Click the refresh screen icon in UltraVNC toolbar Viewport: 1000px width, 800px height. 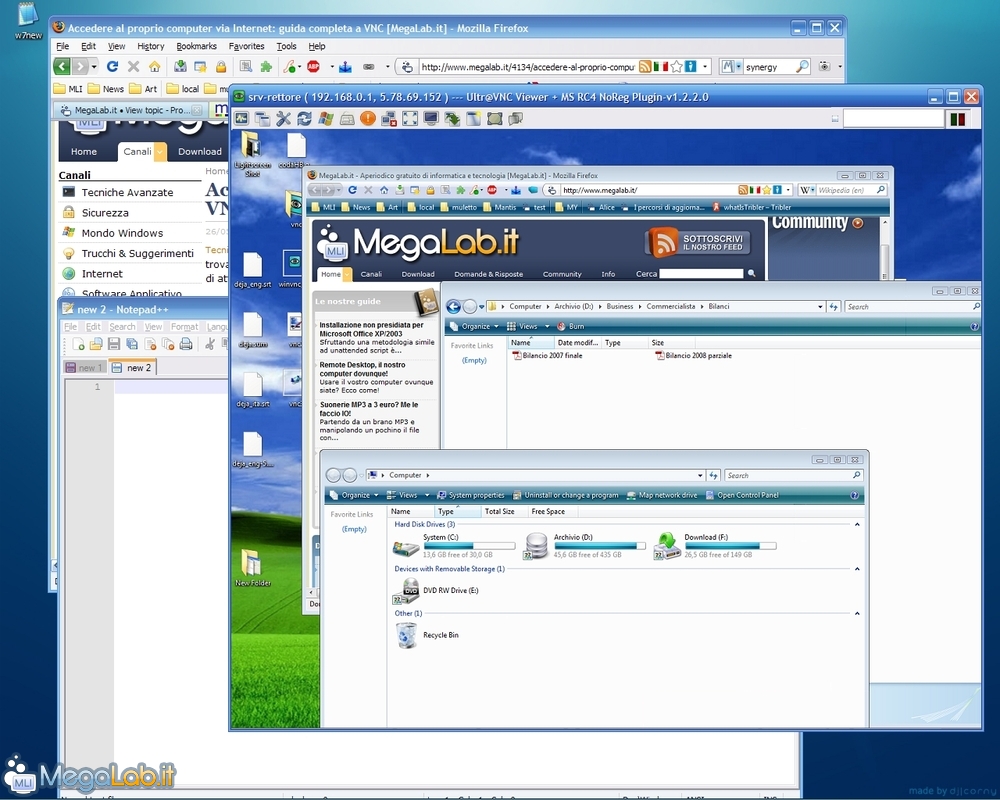304,119
